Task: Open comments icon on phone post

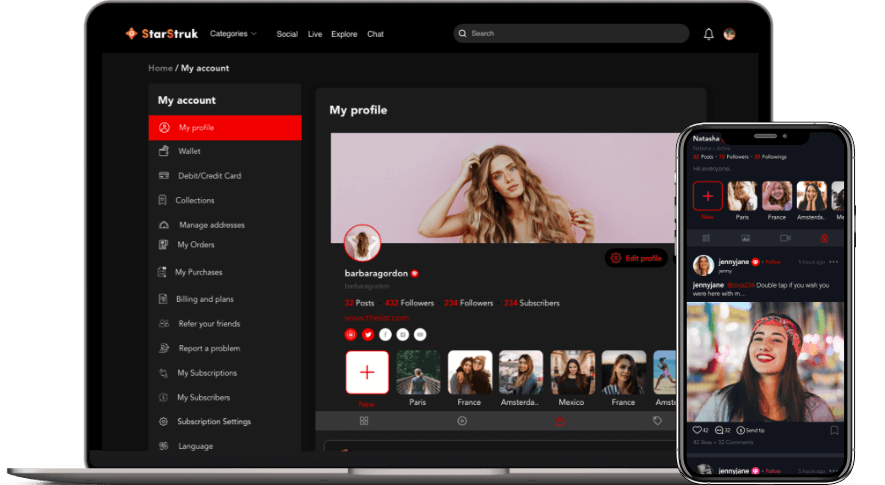Action: tap(719, 430)
